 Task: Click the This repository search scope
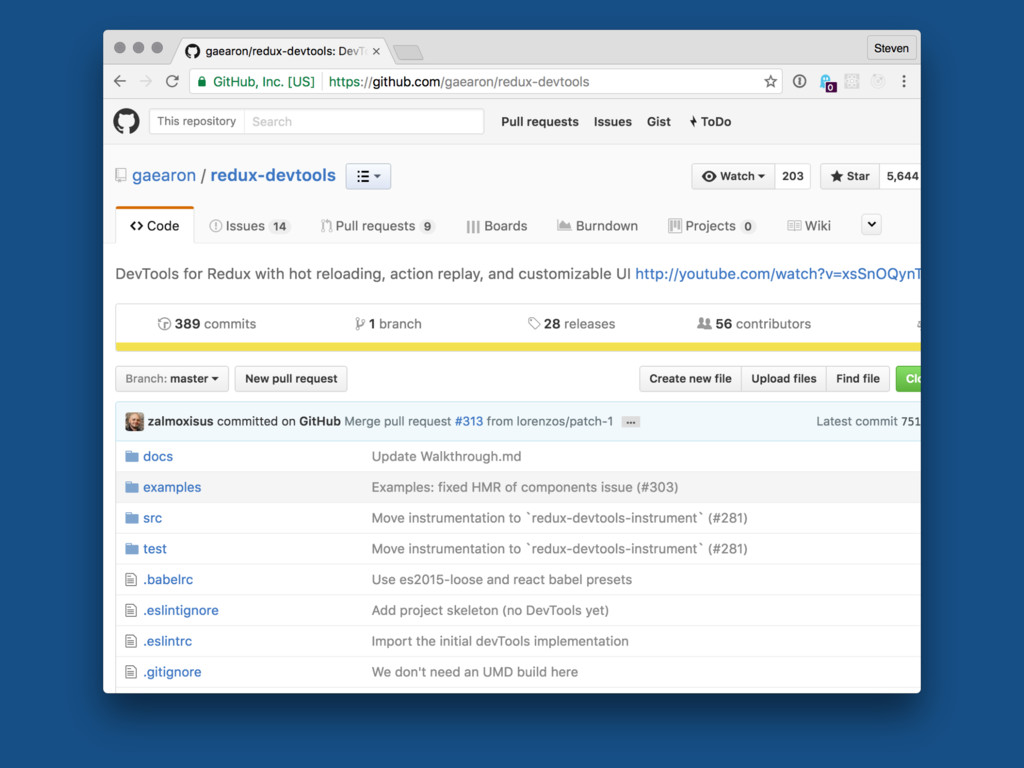click(x=197, y=121)
